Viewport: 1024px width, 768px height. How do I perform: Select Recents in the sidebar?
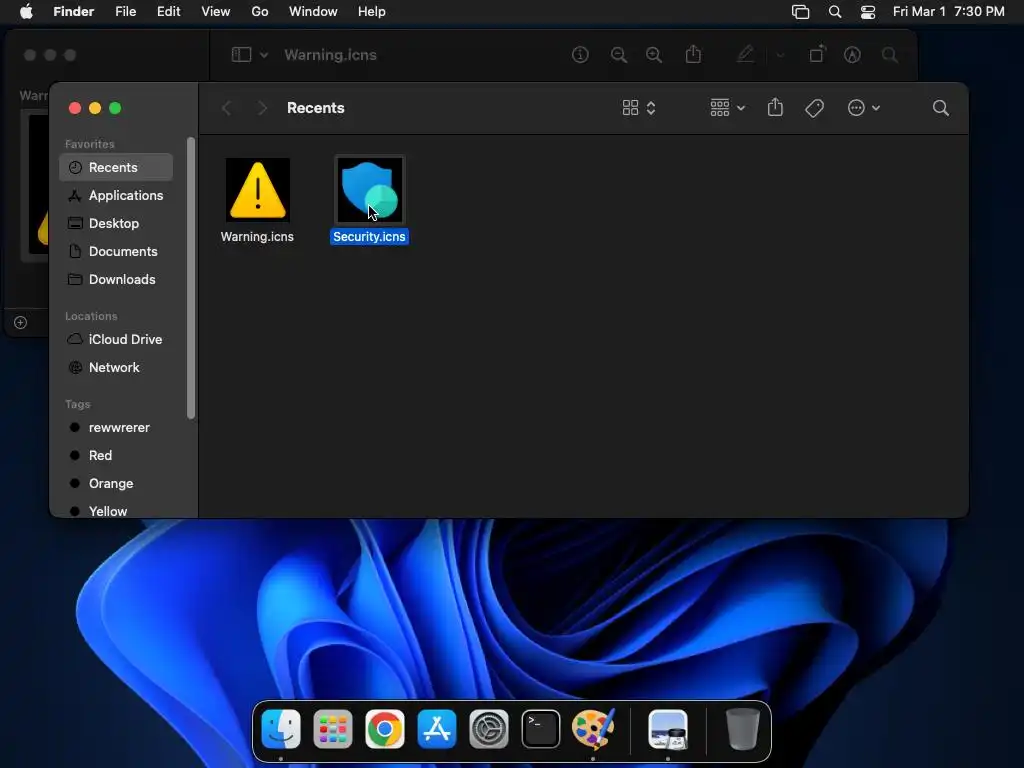pos(116,167)
